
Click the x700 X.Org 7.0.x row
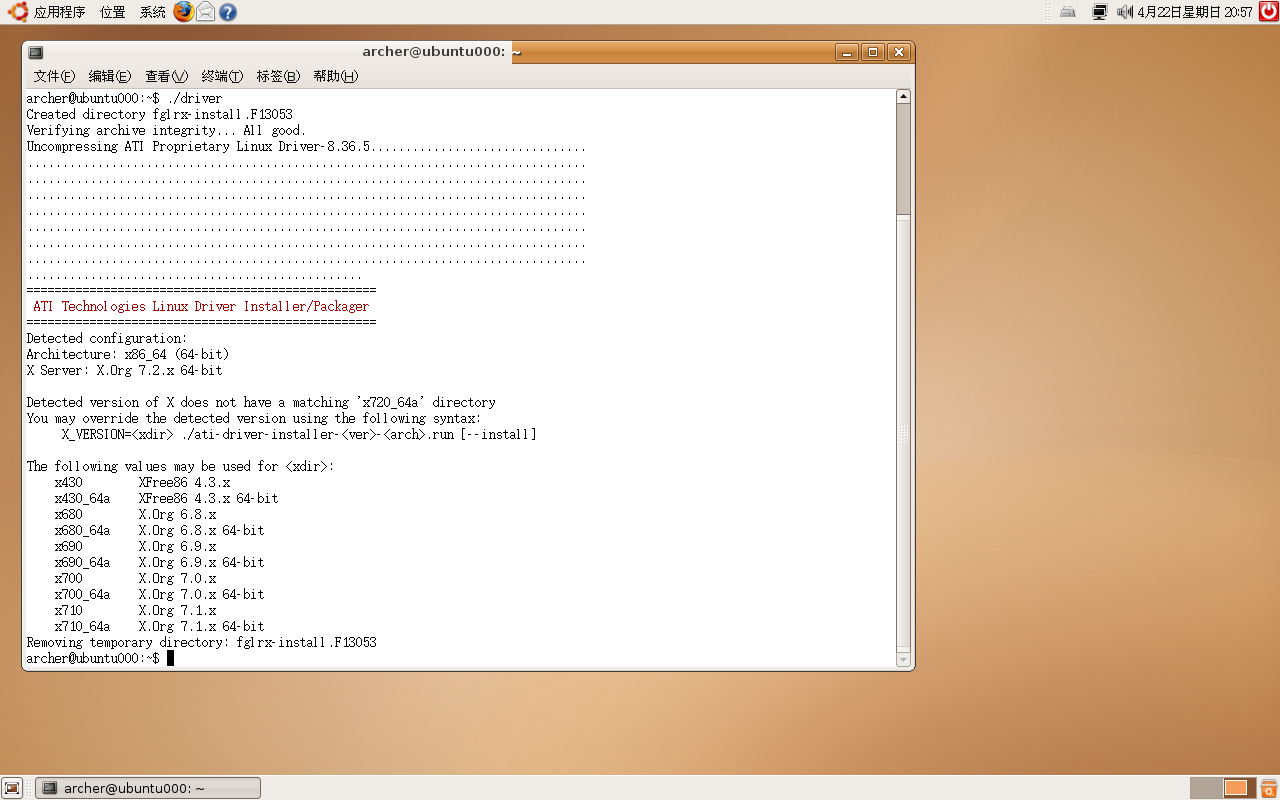coord(135,578)
